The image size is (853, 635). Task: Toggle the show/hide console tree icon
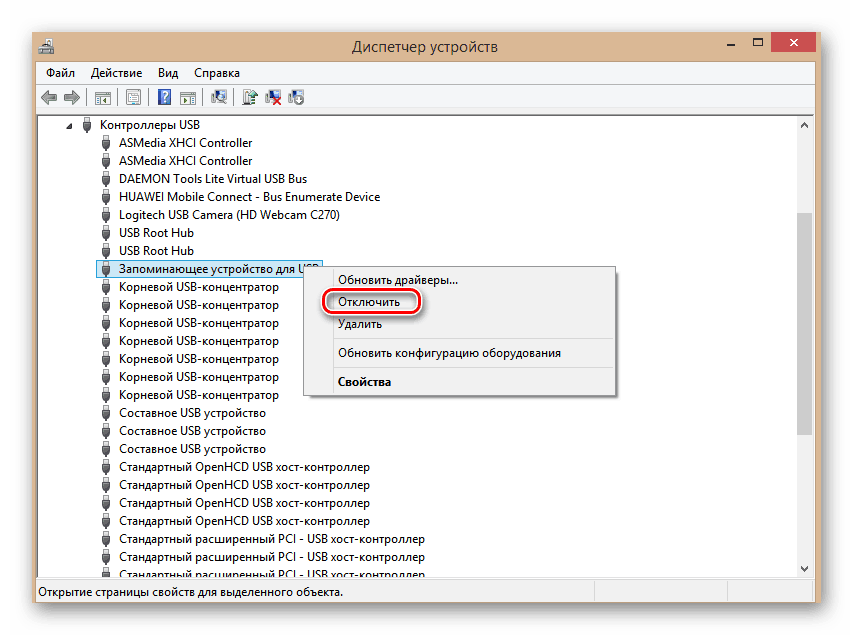pos(103,98)
